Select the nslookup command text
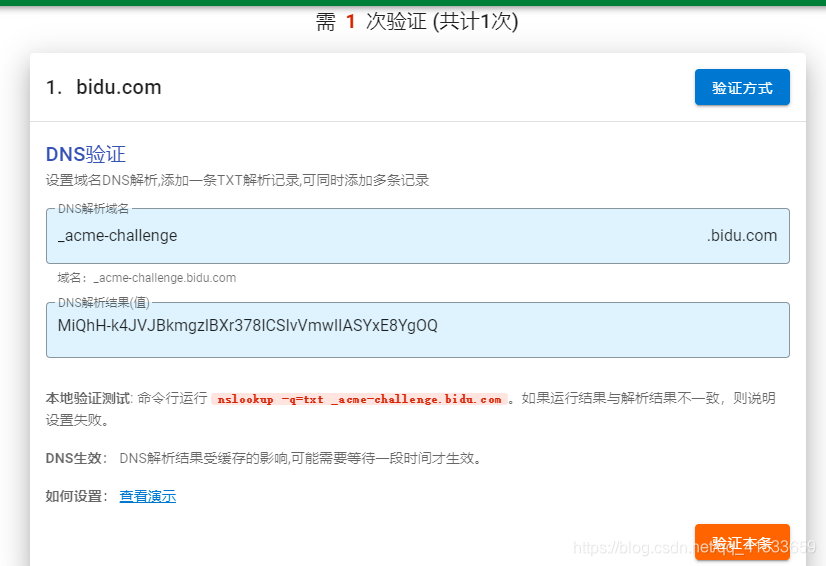Image resolution: width=826 pixels, height=566 pixels. coord(359,399)
